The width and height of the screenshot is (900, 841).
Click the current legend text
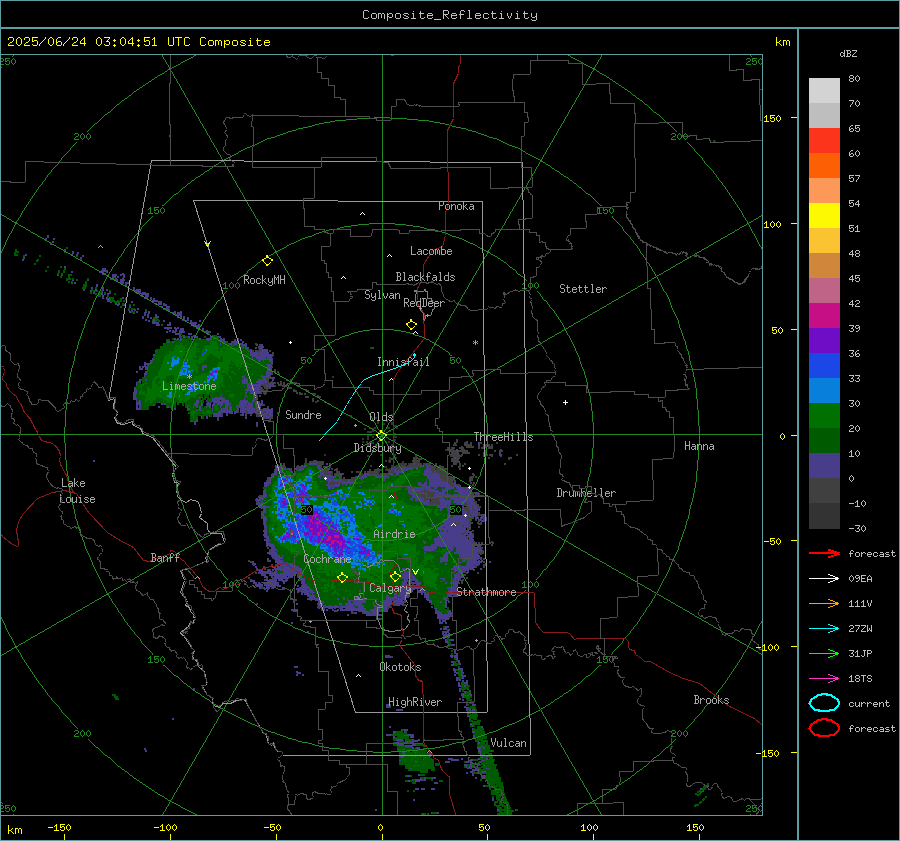click(869, 703)
